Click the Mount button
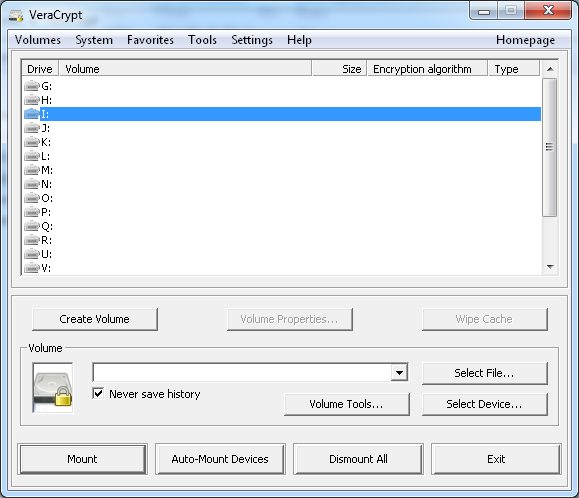The width and height of the screenshot is (579, 498). click(82, 459)
